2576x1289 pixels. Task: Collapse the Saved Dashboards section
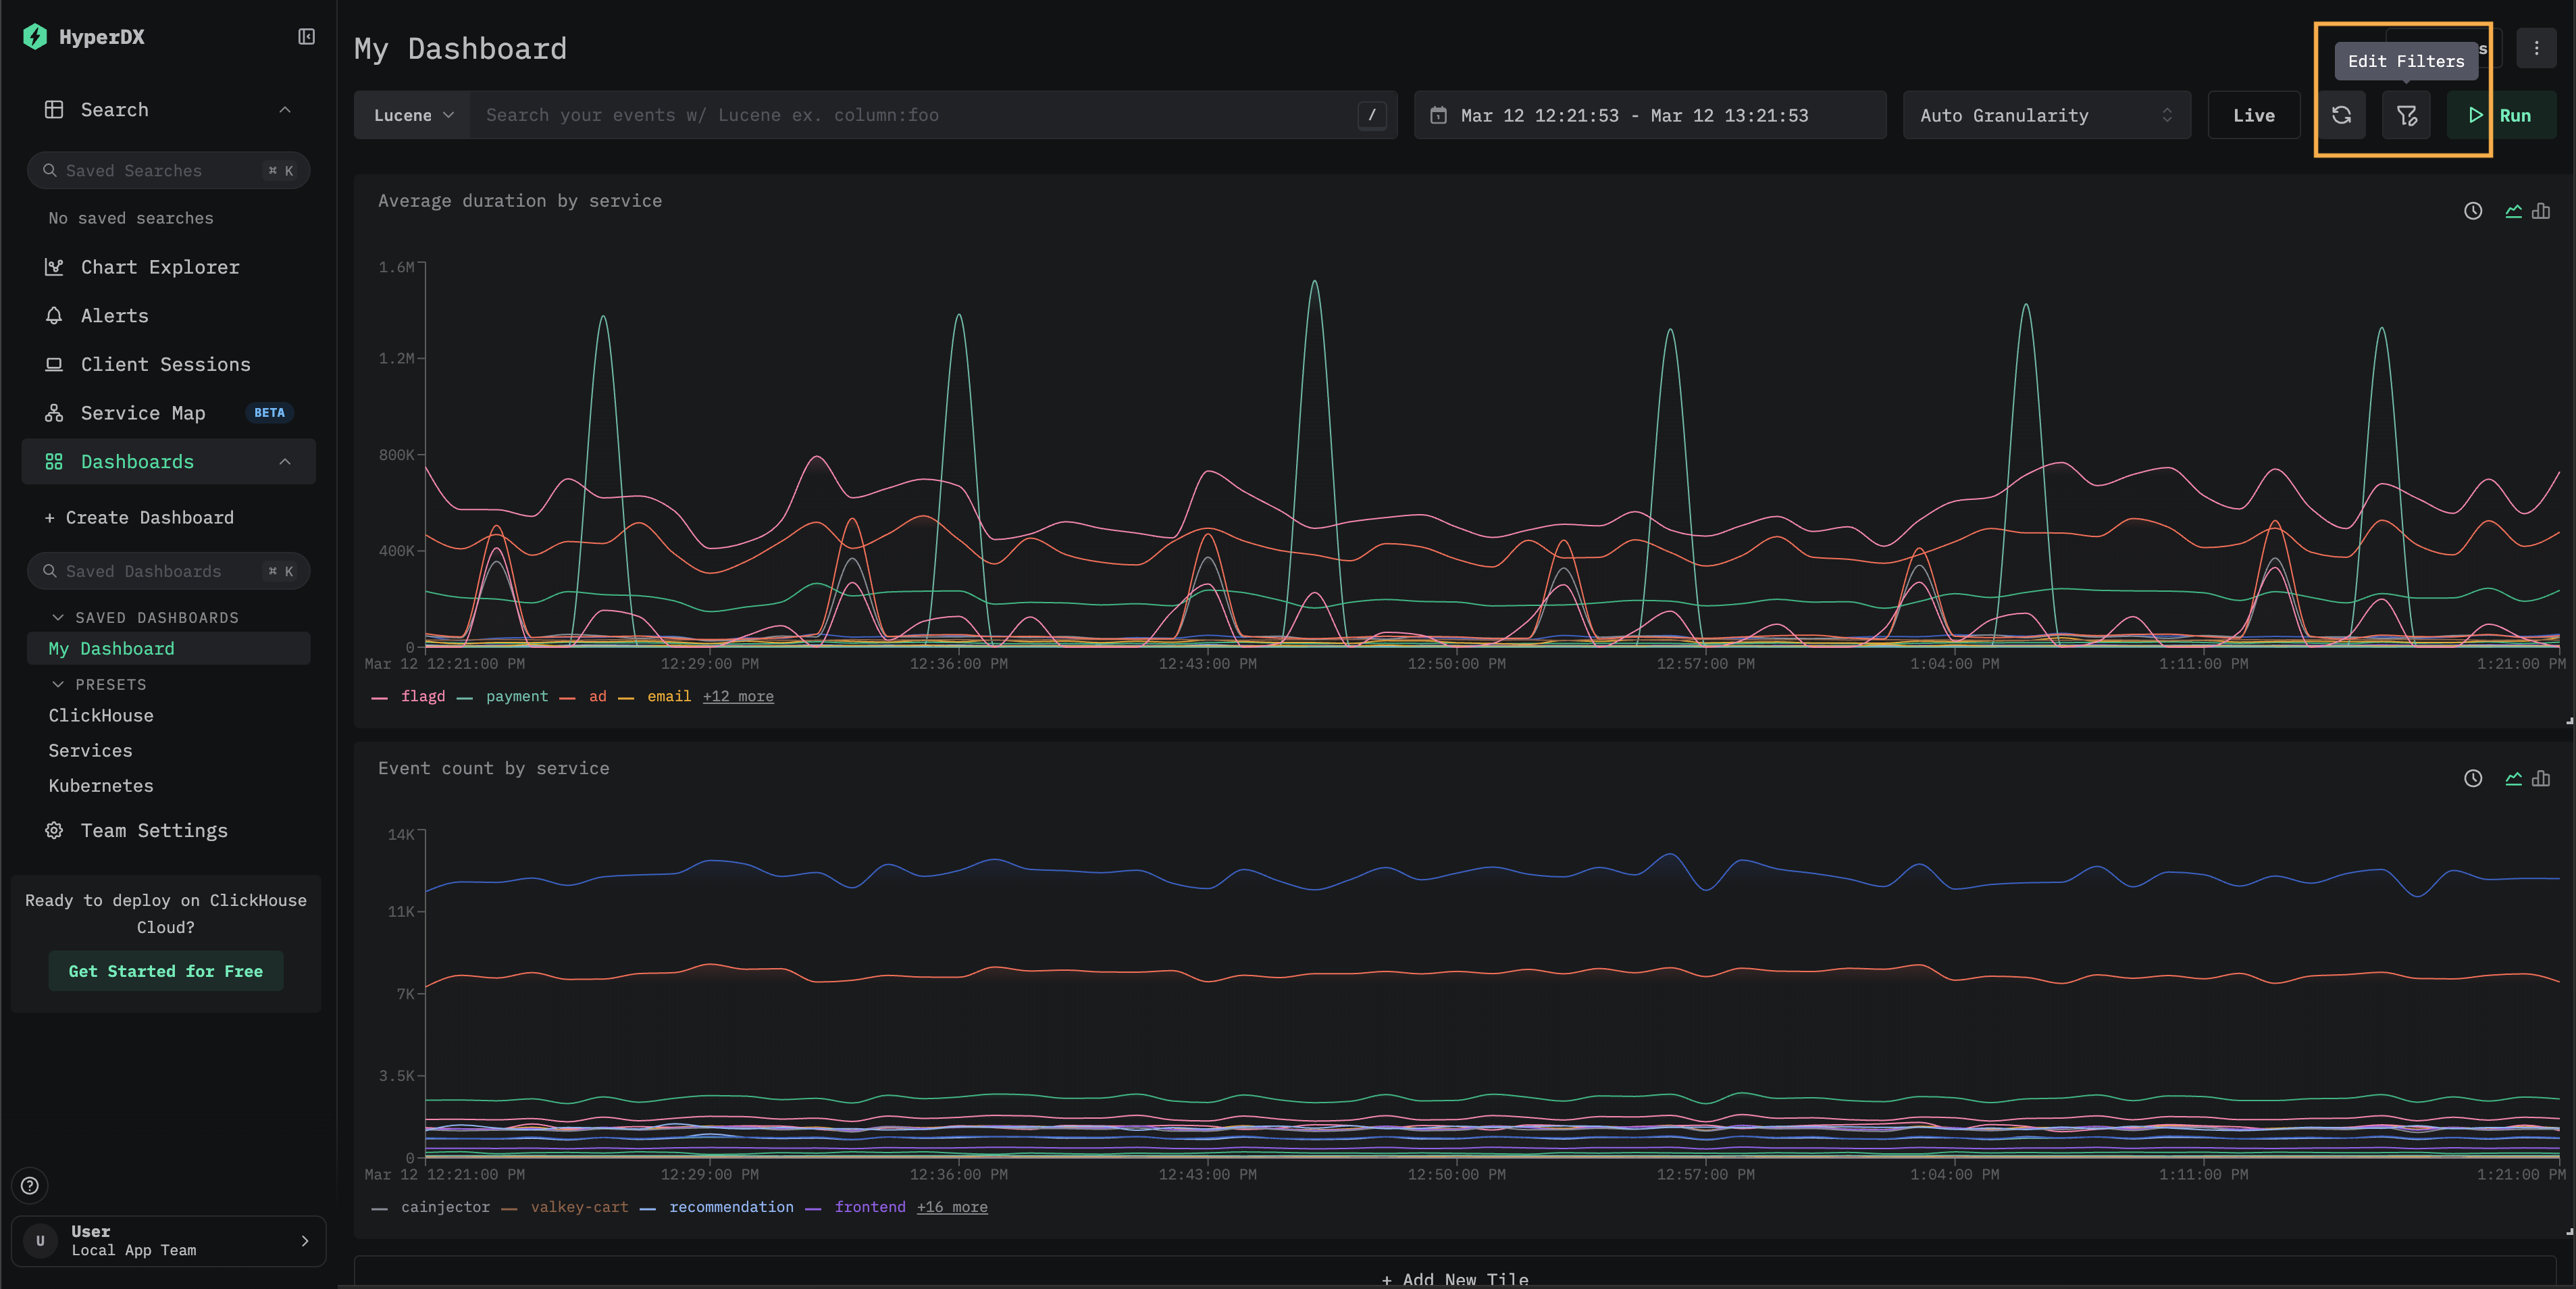[x=57, y=618]
